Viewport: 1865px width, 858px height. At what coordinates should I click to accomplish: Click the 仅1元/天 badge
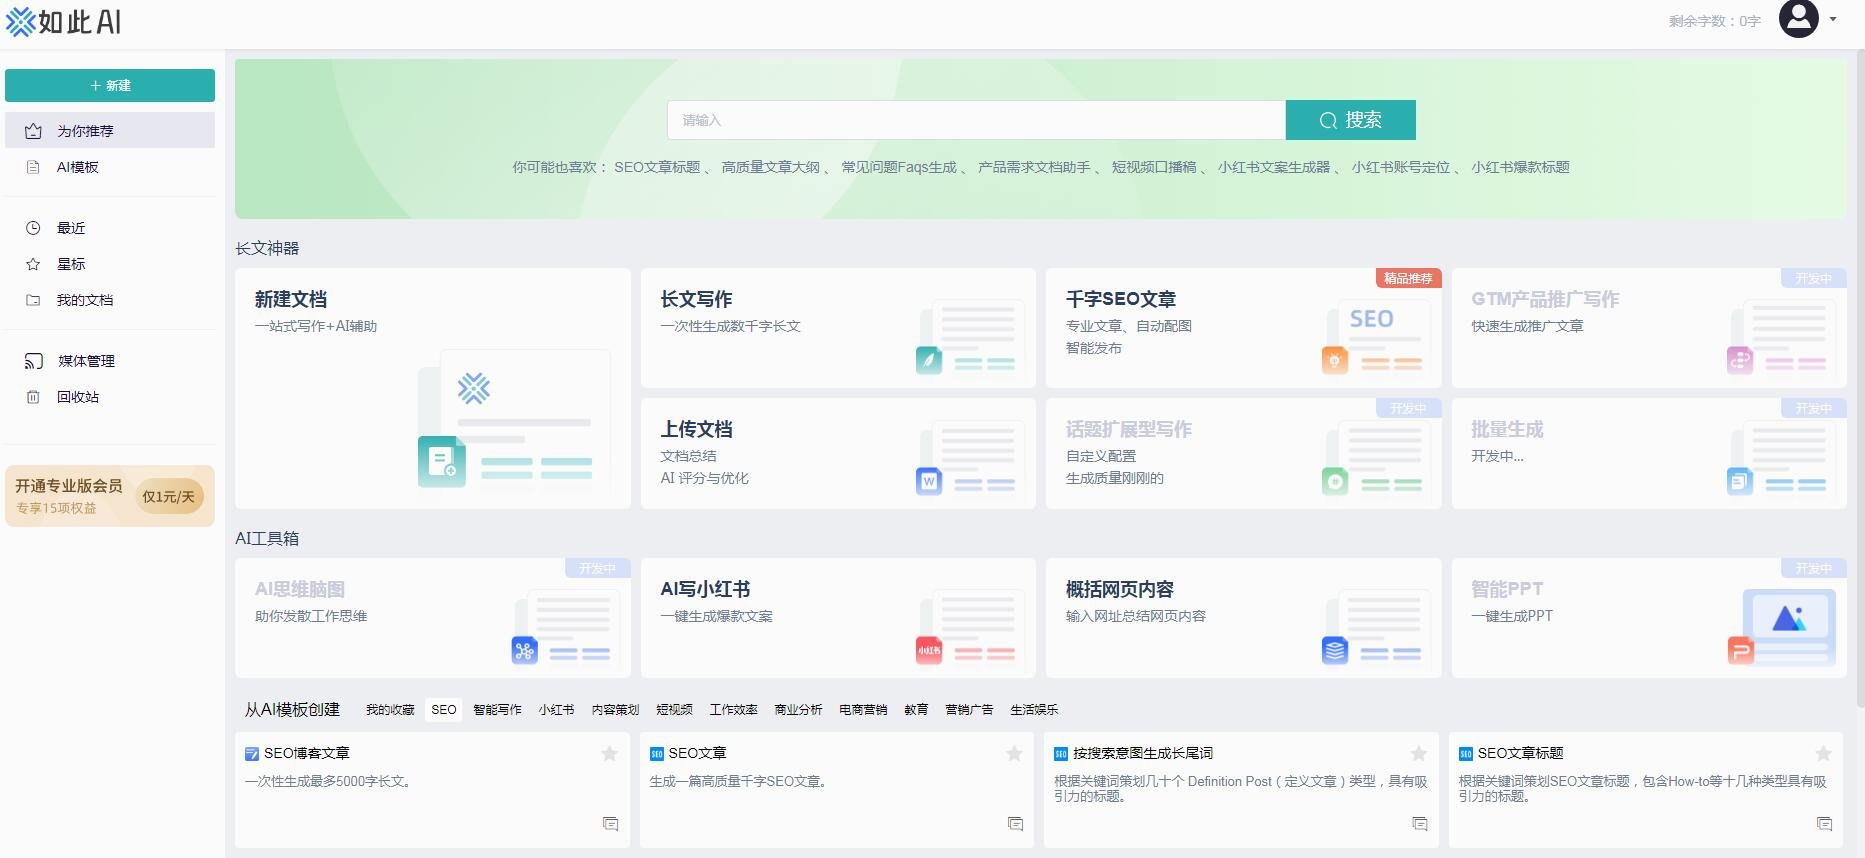tap(169, 497)
